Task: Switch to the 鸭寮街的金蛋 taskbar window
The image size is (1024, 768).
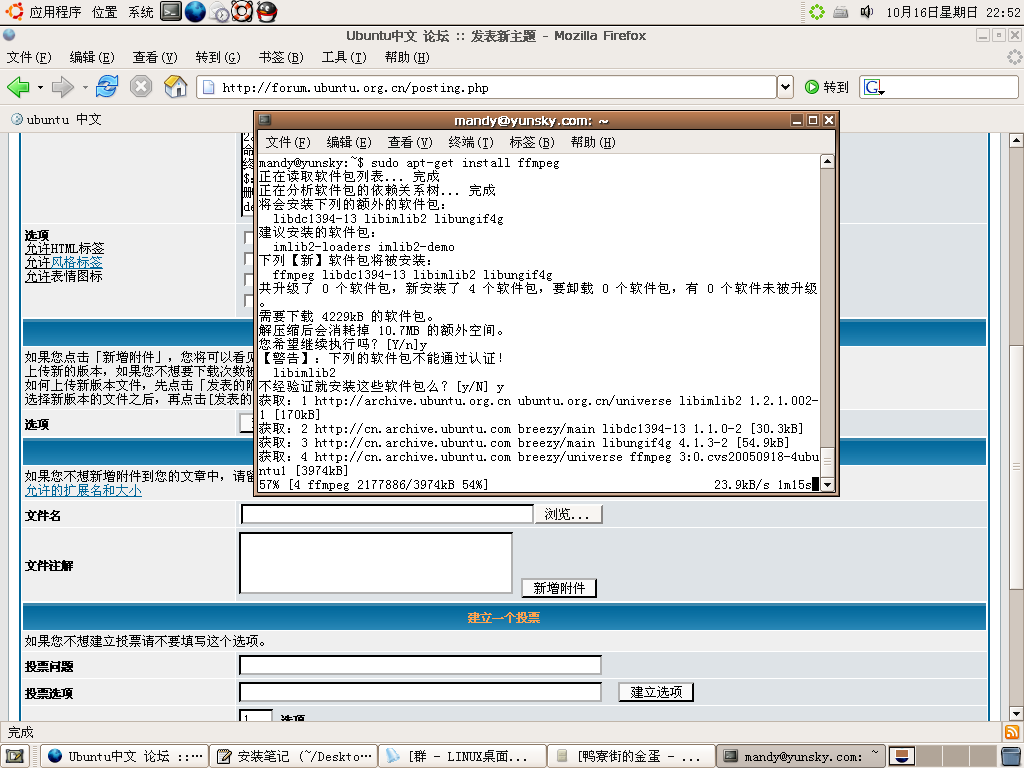Action: [x=631, y=756]
